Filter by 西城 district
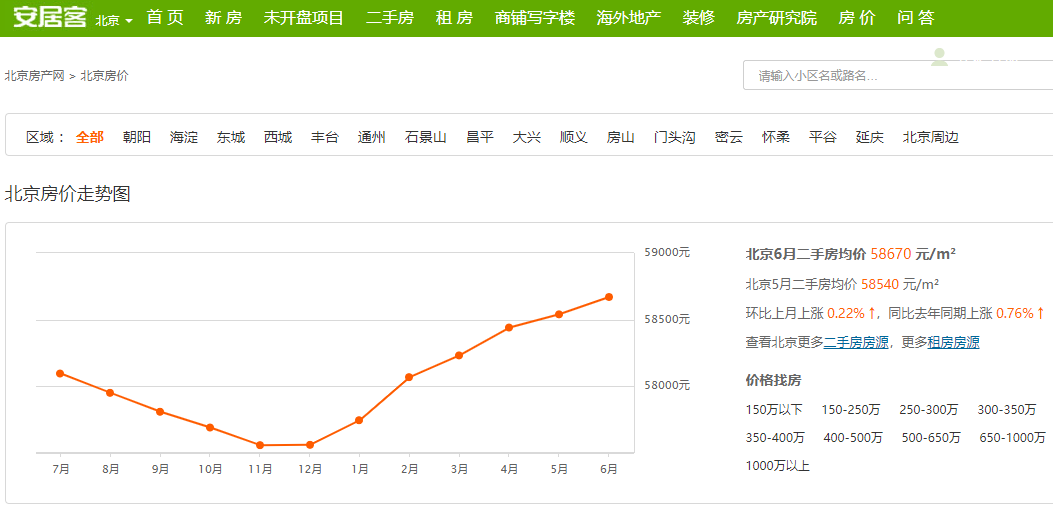The height and width of the screenshot is (505, 1053). [x=278, y=138]
